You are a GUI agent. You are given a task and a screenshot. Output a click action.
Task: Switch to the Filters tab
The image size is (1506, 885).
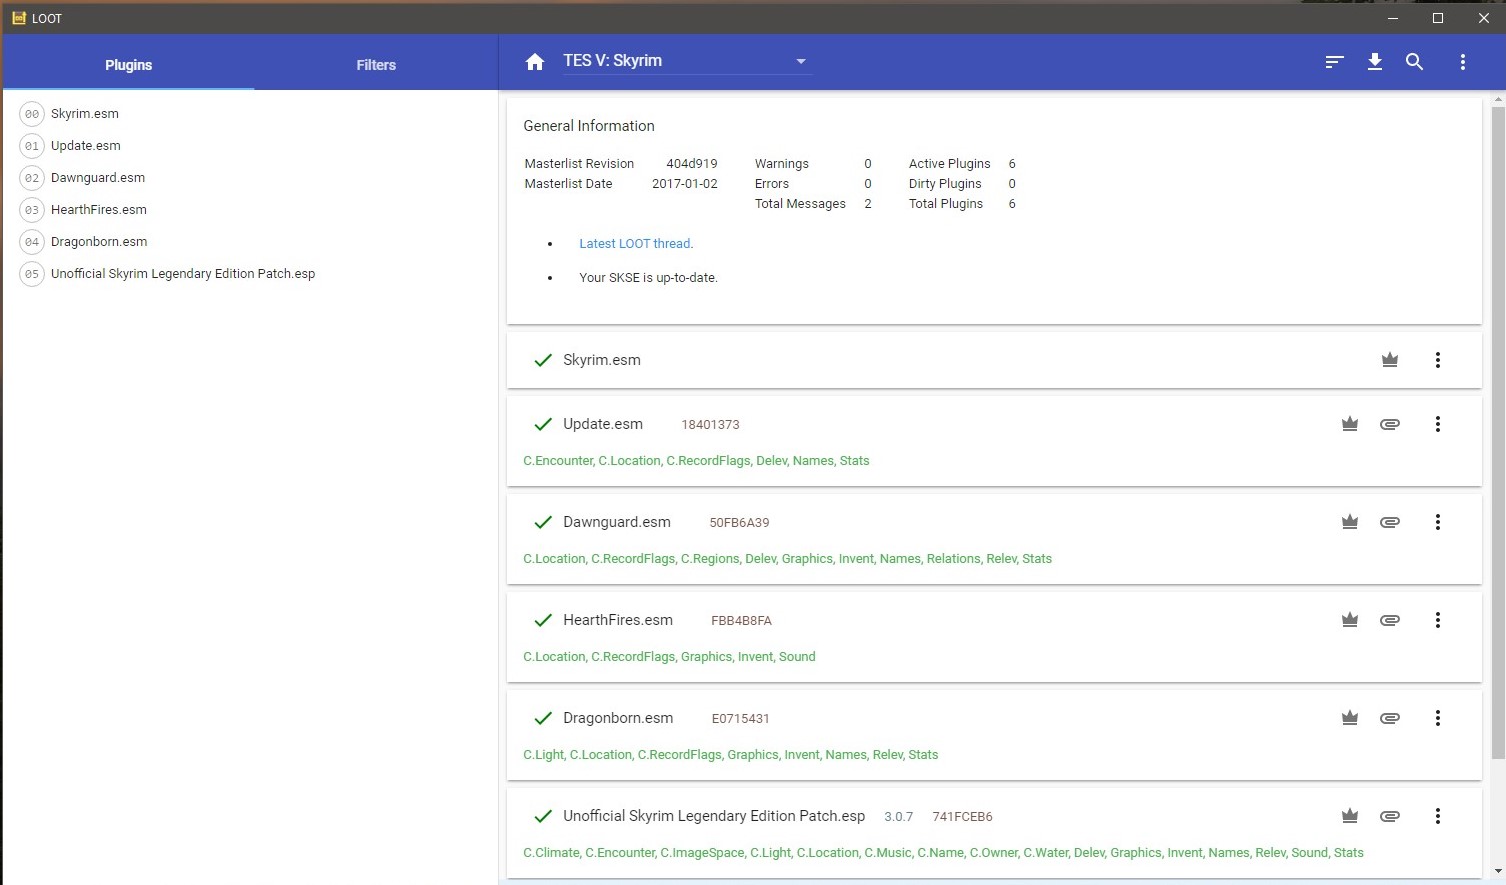coord(376,65)
